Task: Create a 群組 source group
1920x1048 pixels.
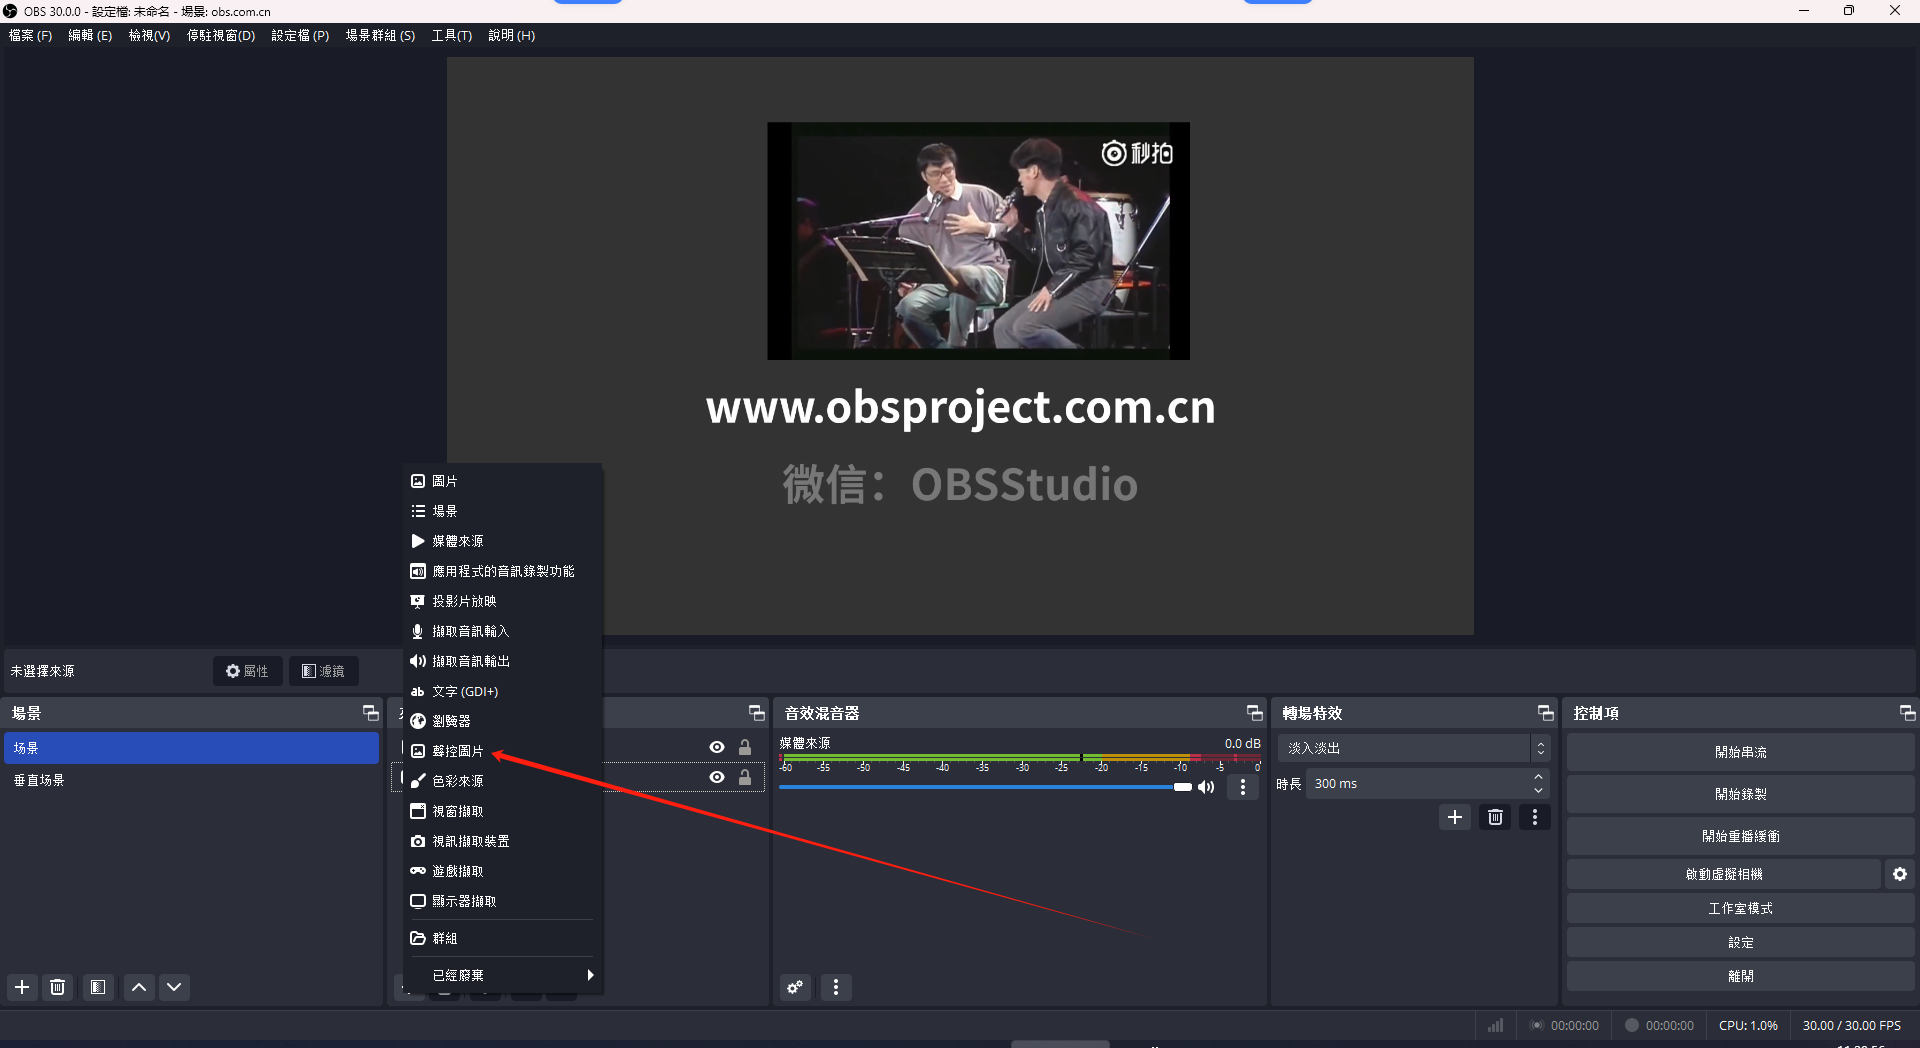Action: click(x=502, y=938)
